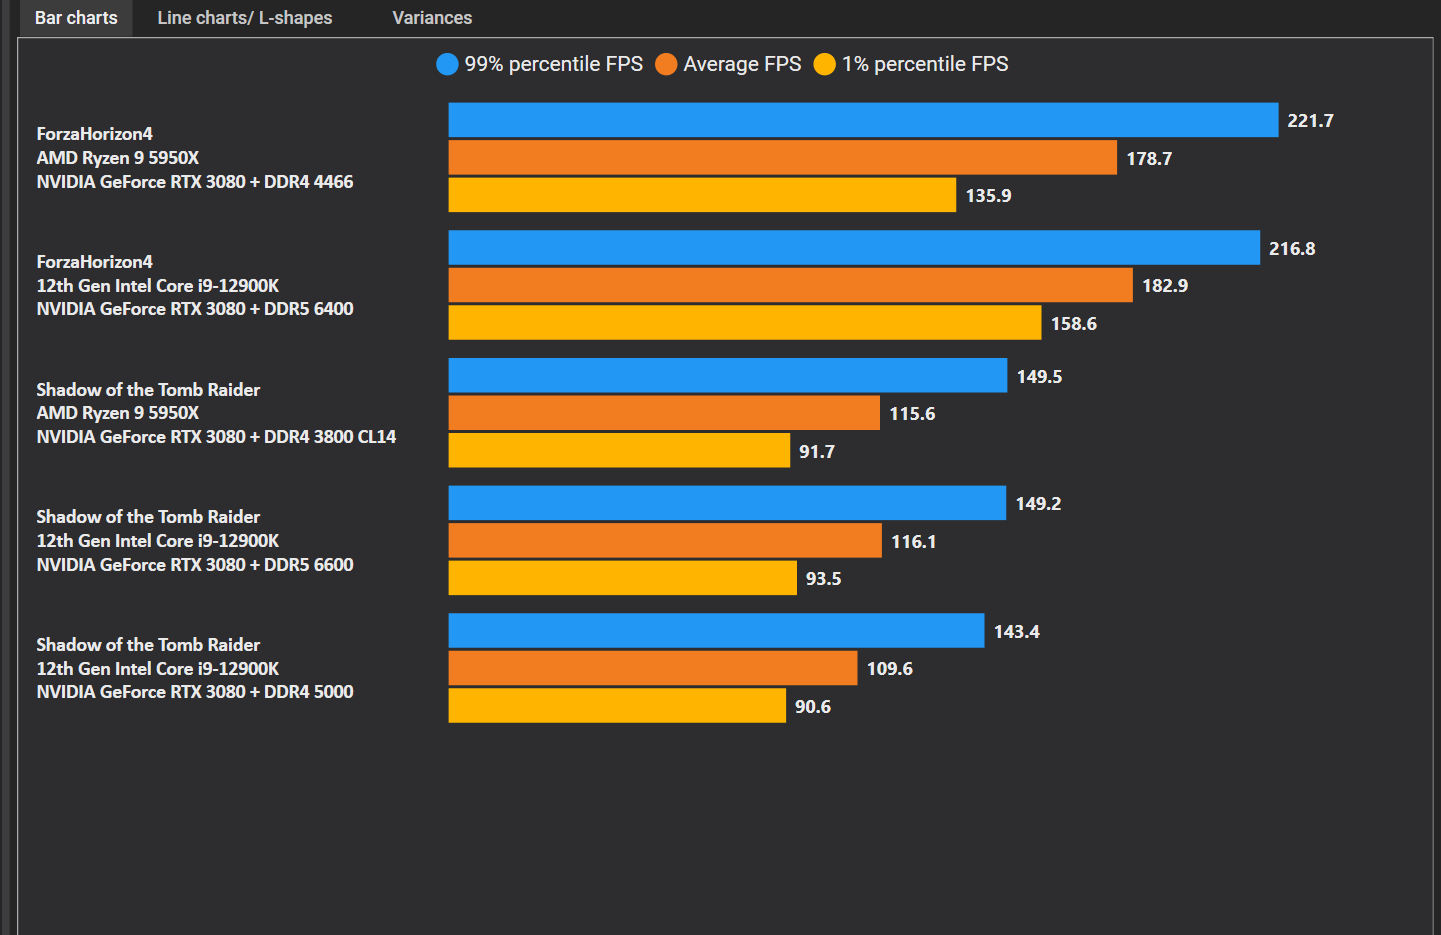Click the 90.6 value label

click(x=812, y=707)
